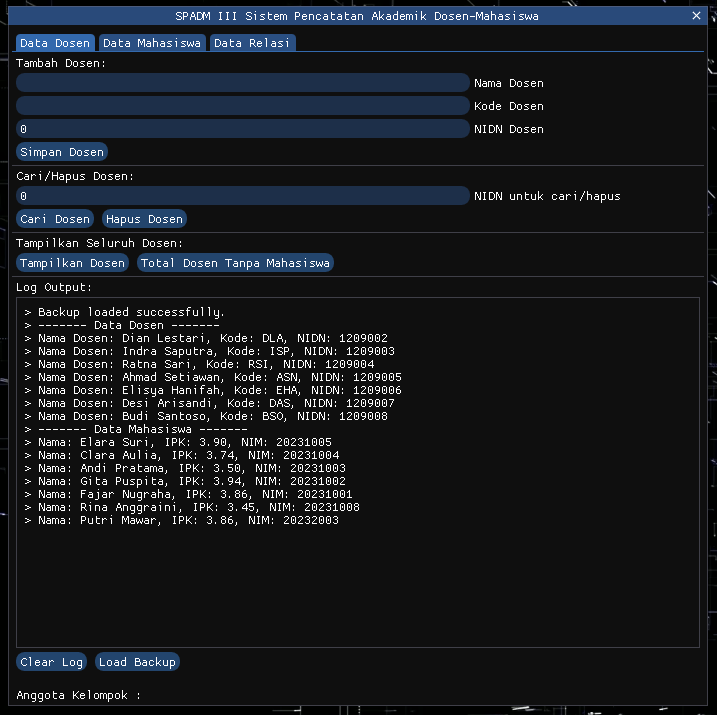
Task: Click 'Tampilkan Seluruh Dosen:' heading
Action: coord(100,243)
